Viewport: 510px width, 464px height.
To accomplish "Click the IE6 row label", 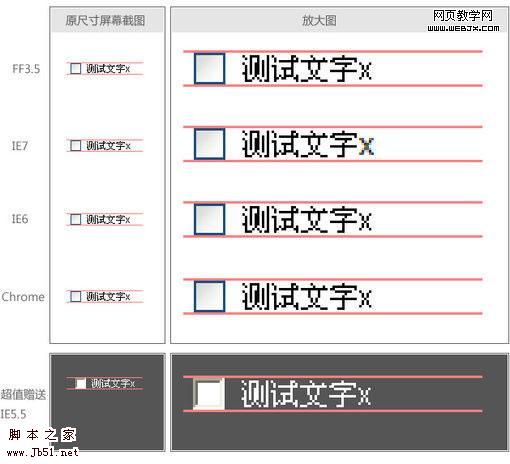I will tap(20, 219).
